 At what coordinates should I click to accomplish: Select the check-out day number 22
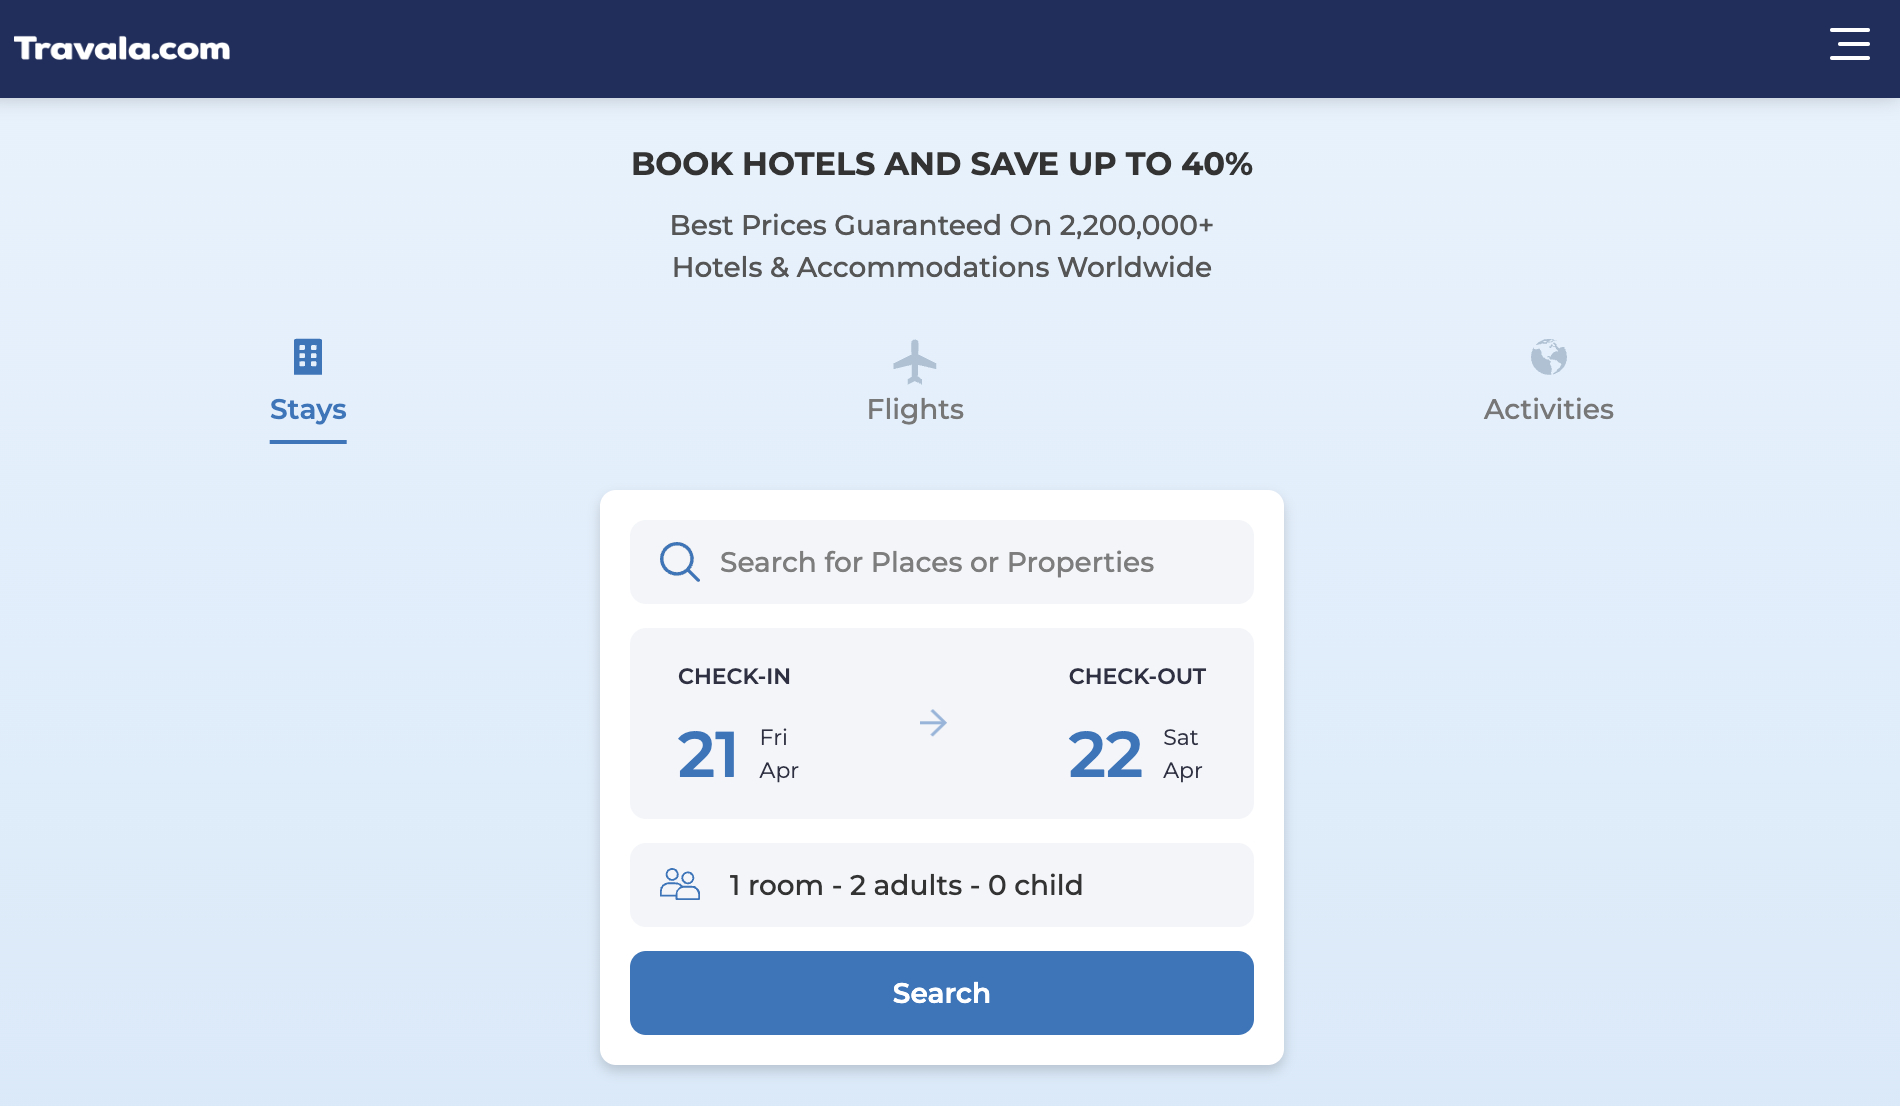click(x=1105, y=755)
